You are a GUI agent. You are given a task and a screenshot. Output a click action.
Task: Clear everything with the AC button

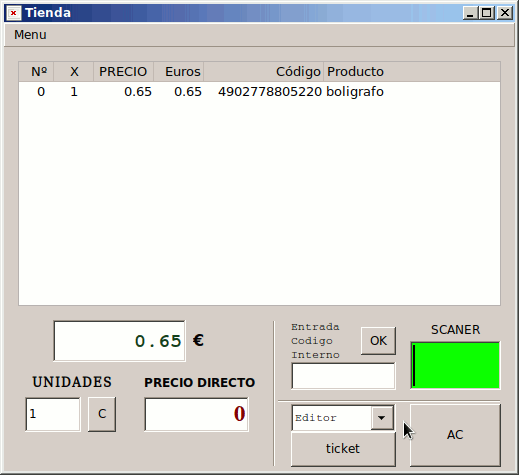[x=455, y=435]
